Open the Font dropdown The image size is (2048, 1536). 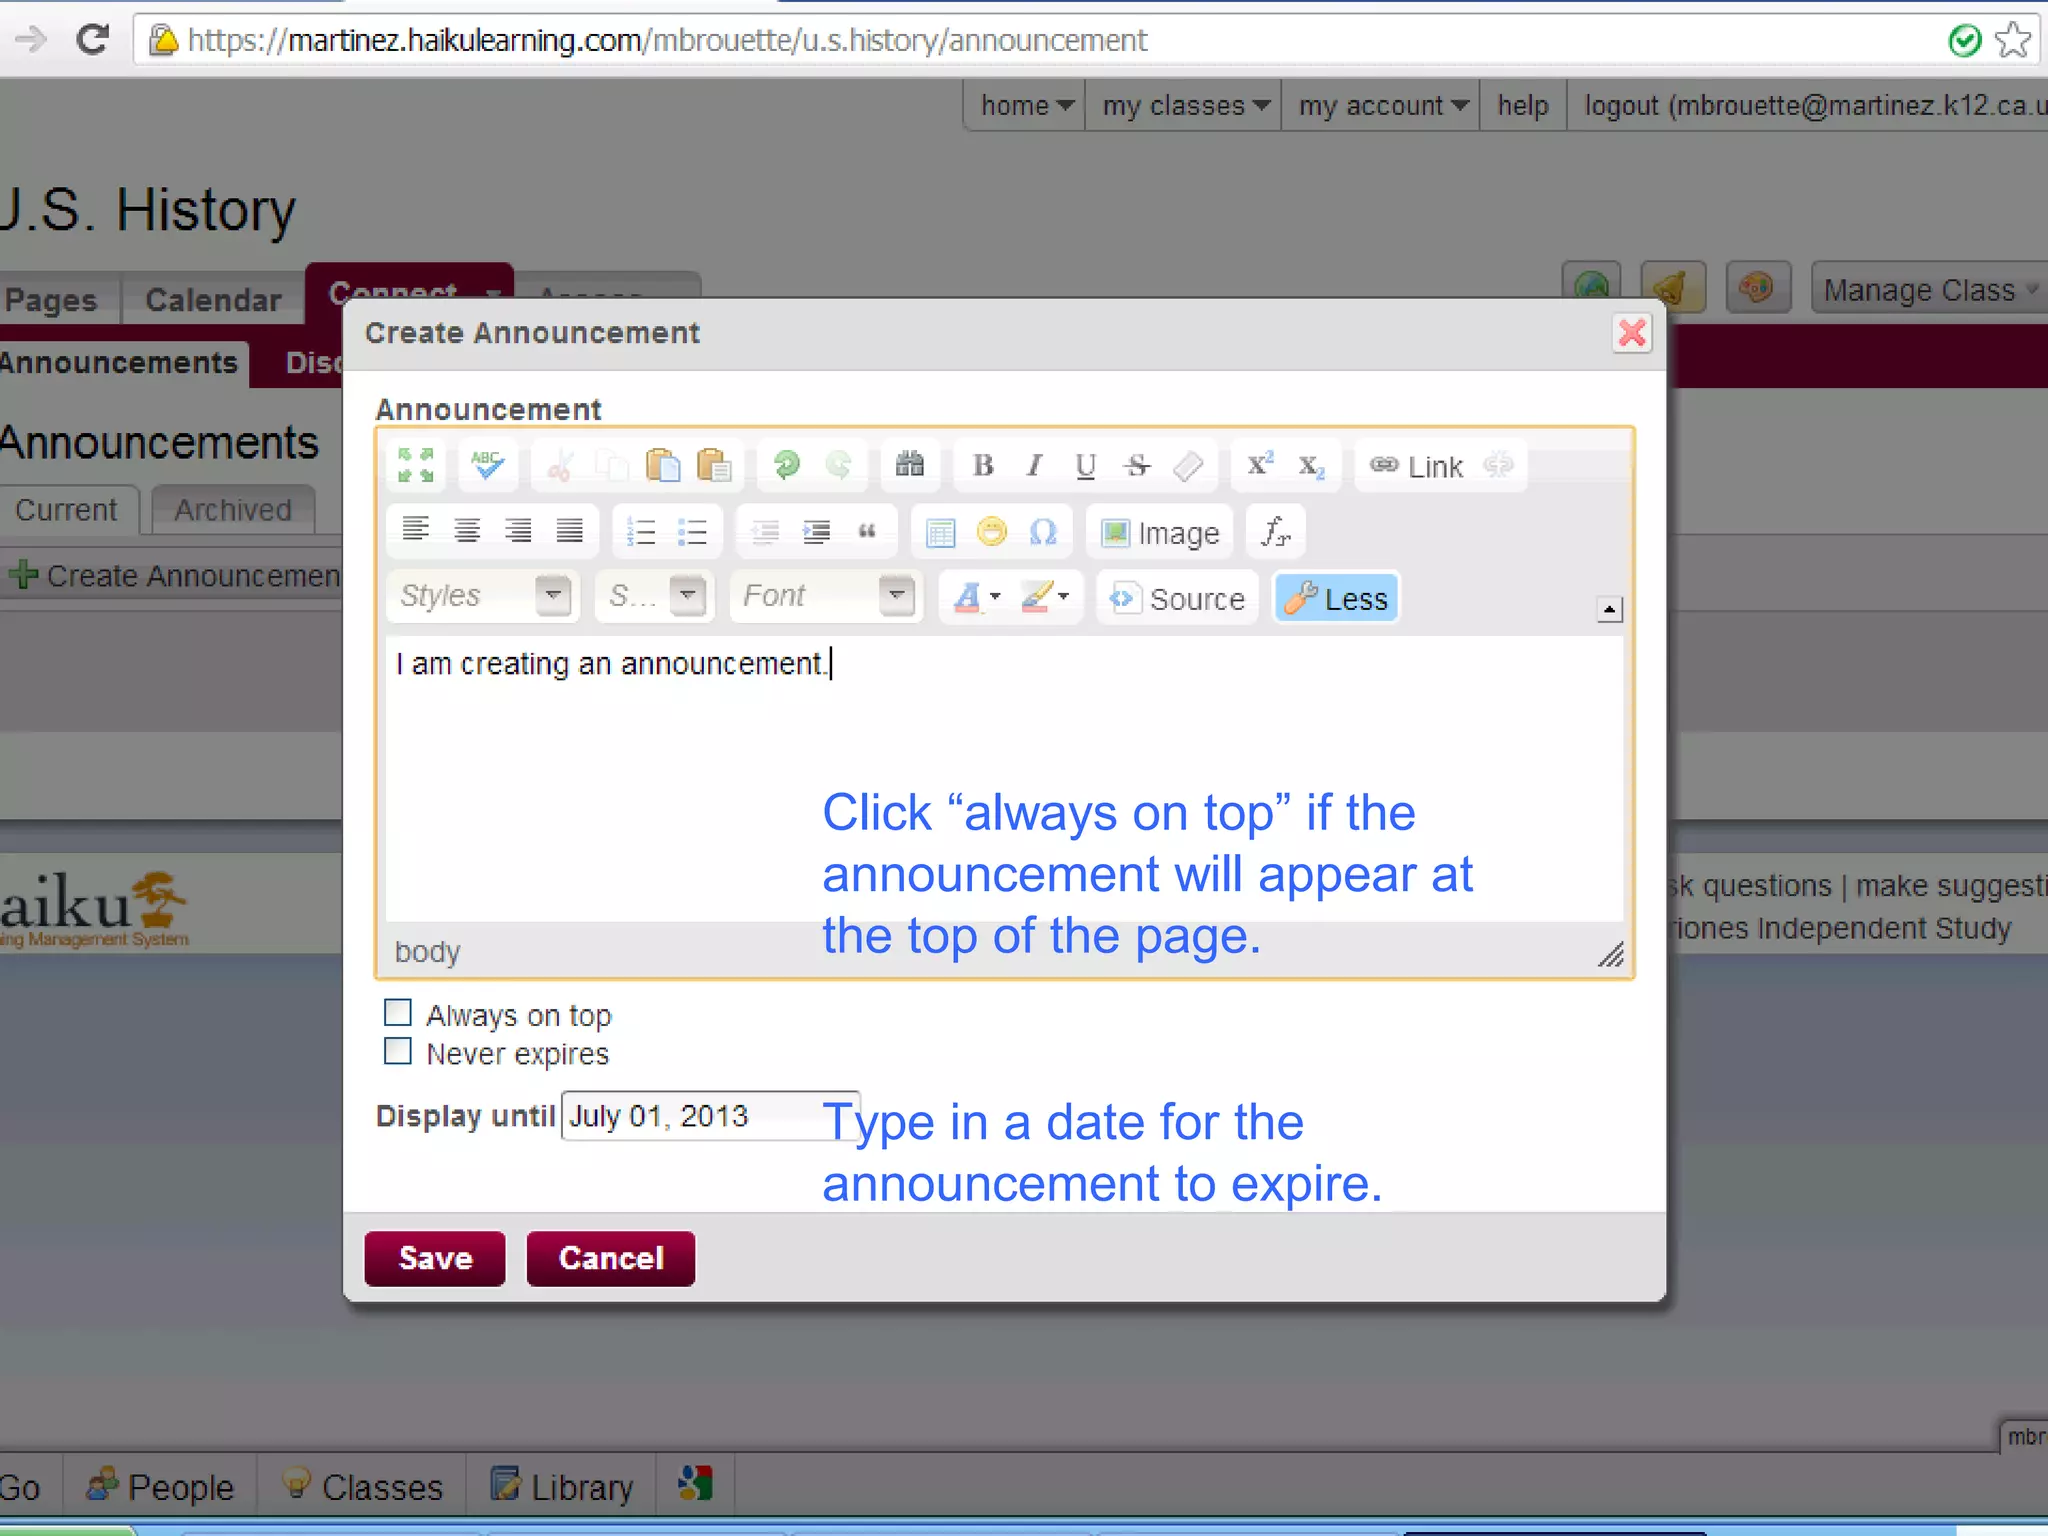tap(826, 596)
